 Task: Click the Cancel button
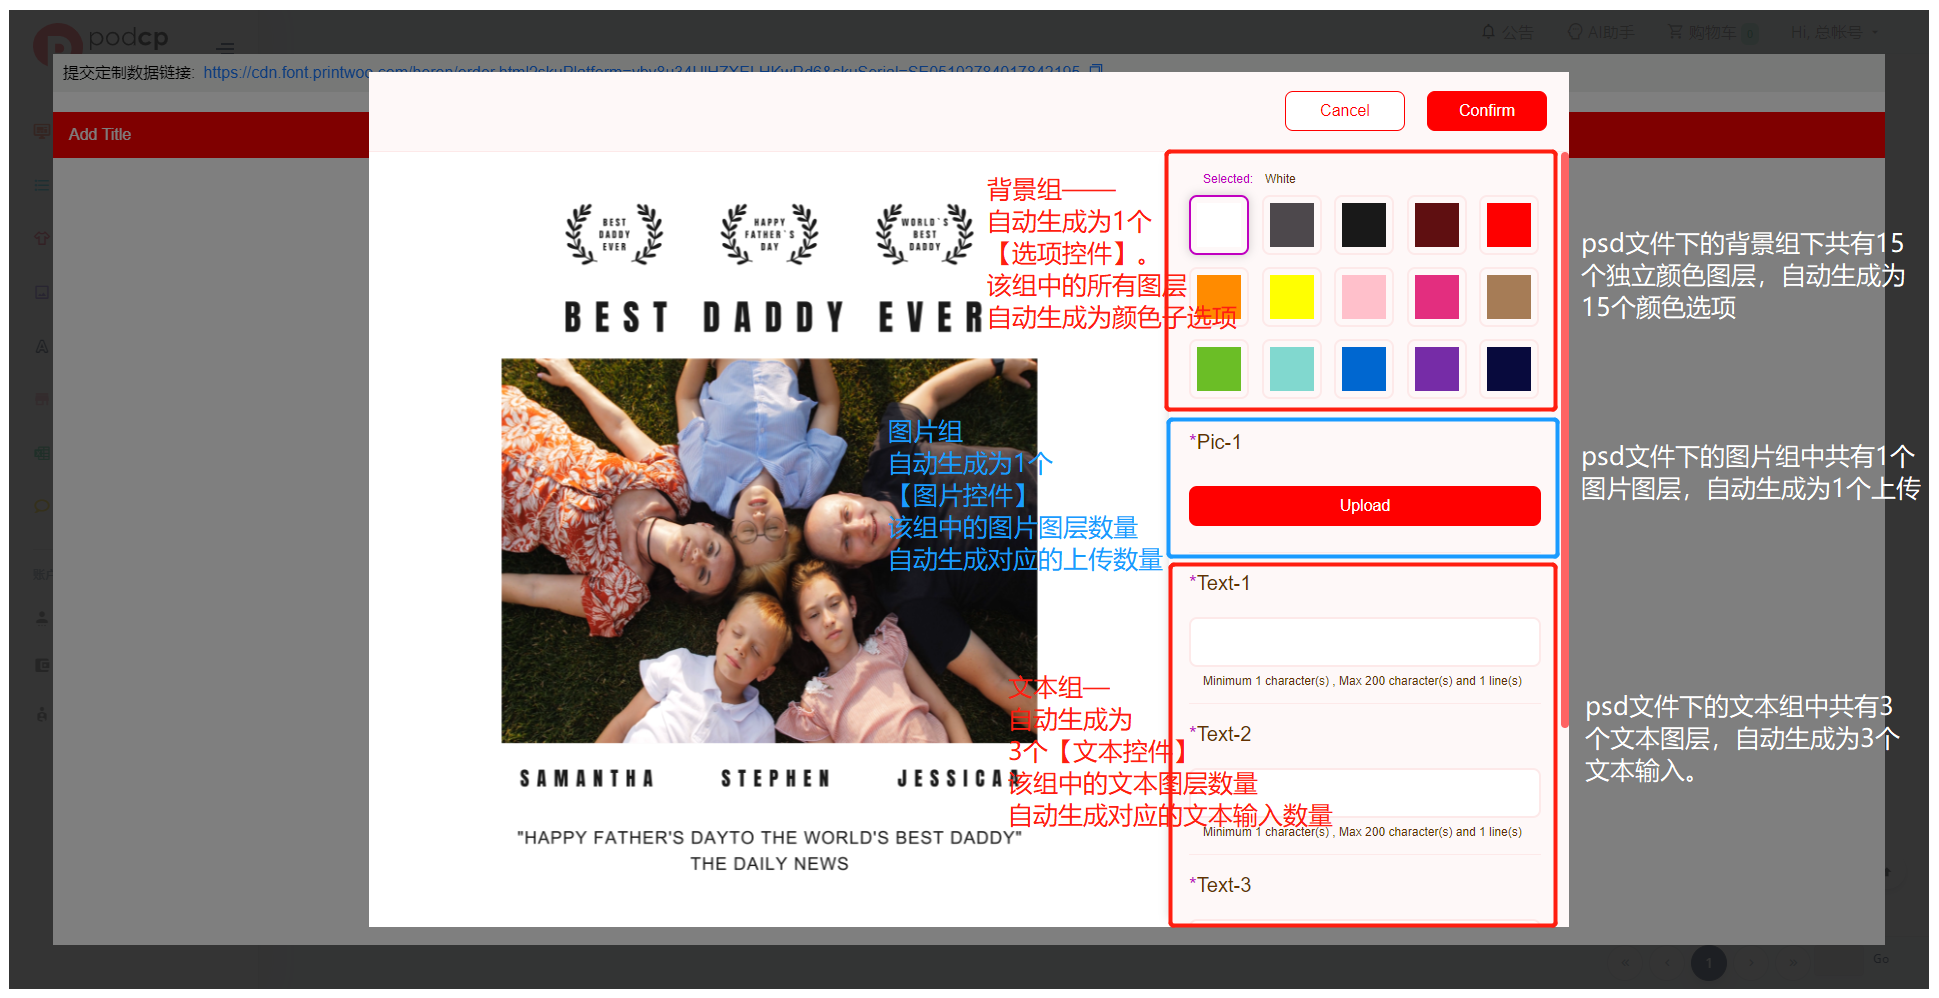[x=1344, y=111]
